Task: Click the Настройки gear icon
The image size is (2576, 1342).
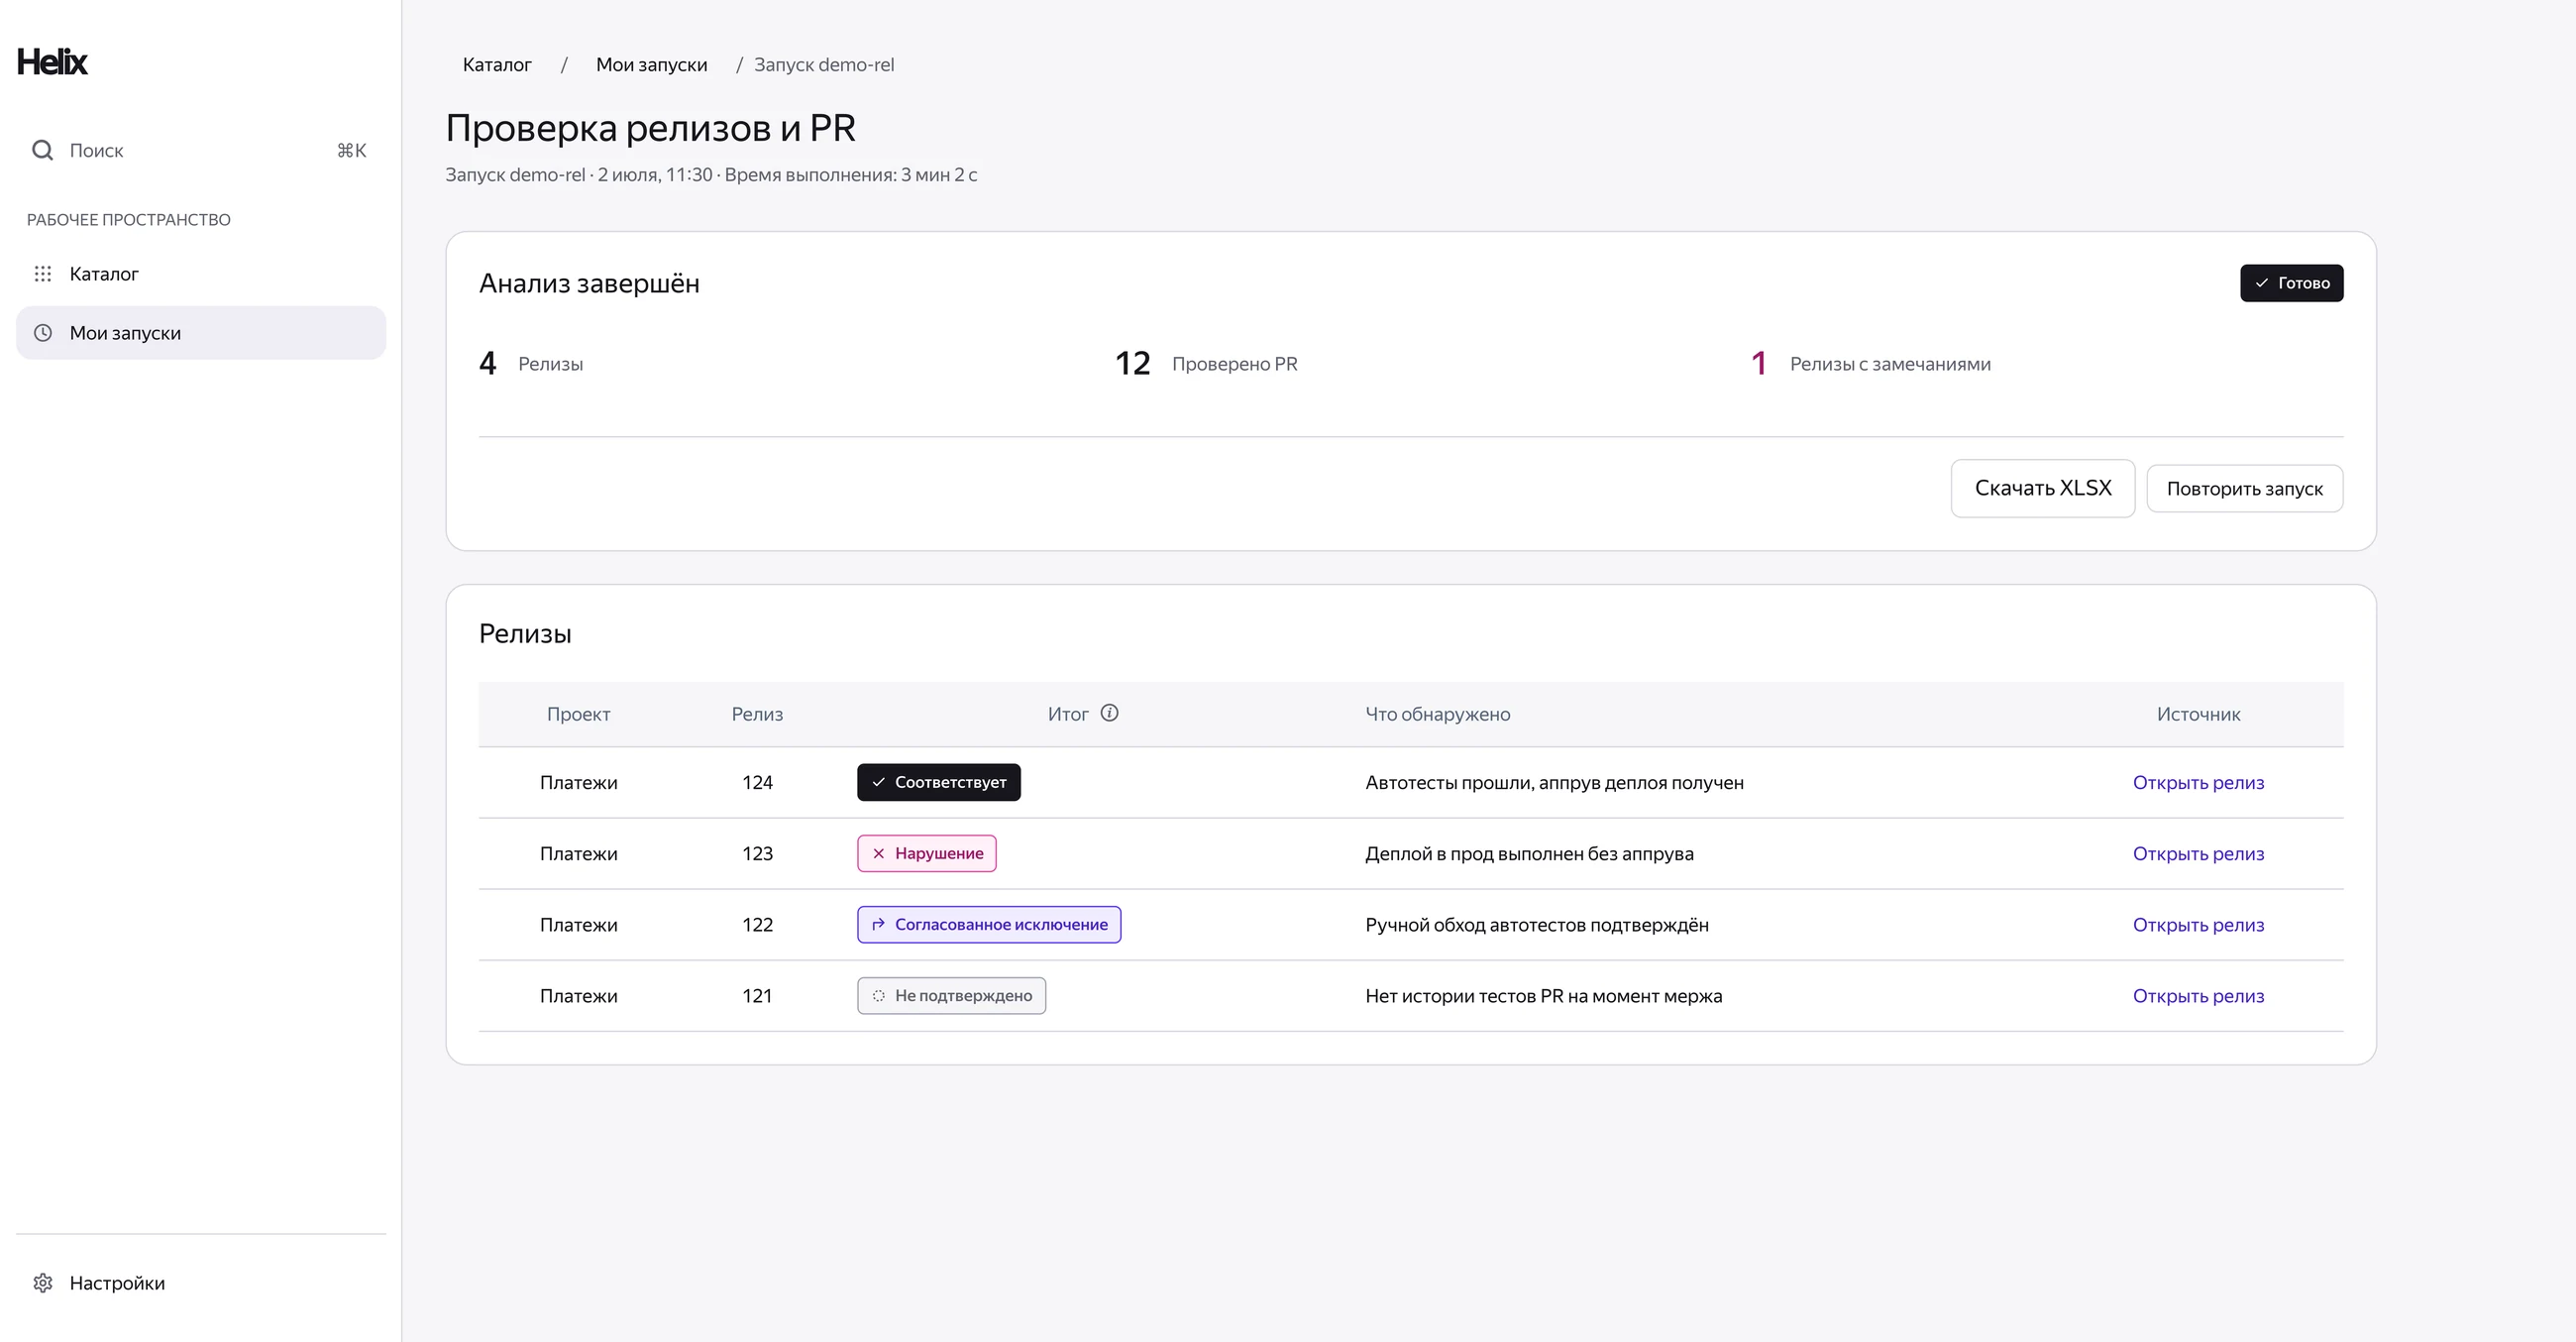Action: coord(43,1283)
